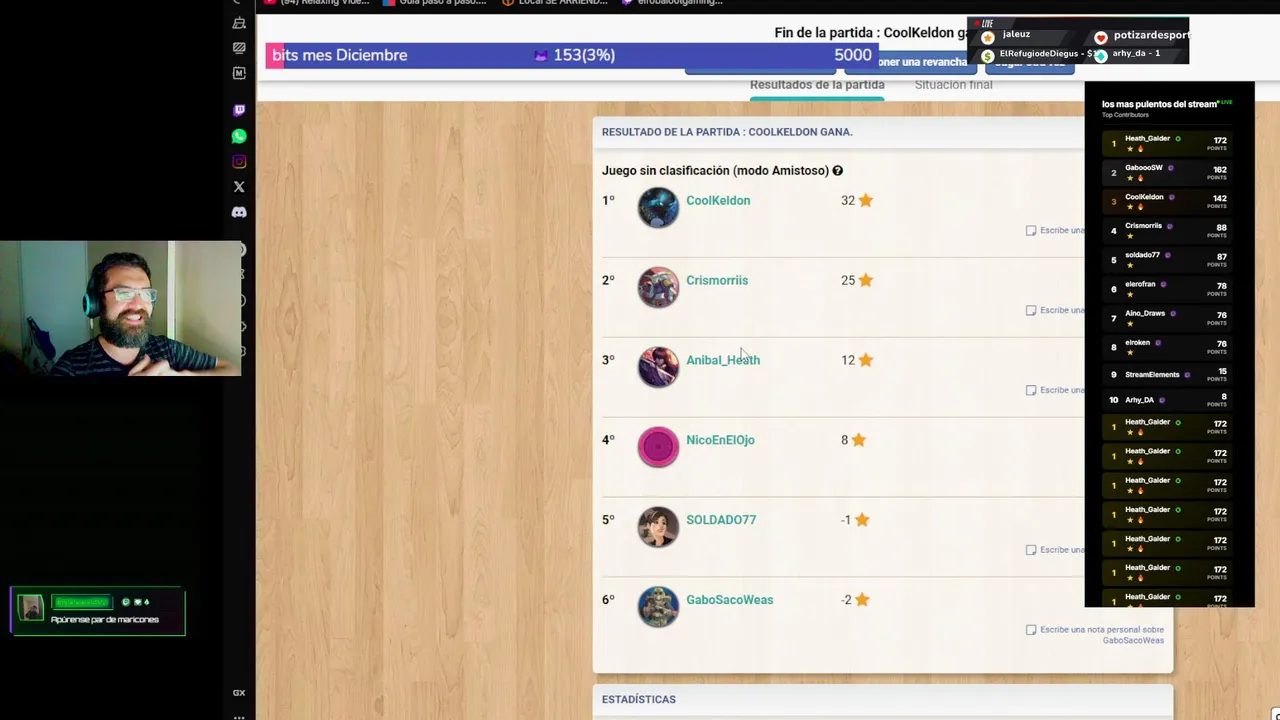Click the star beside CoolKeldon's 32 score
Image resolution: width=1280 pixels, height=720 pixels.
coord(866,200)
